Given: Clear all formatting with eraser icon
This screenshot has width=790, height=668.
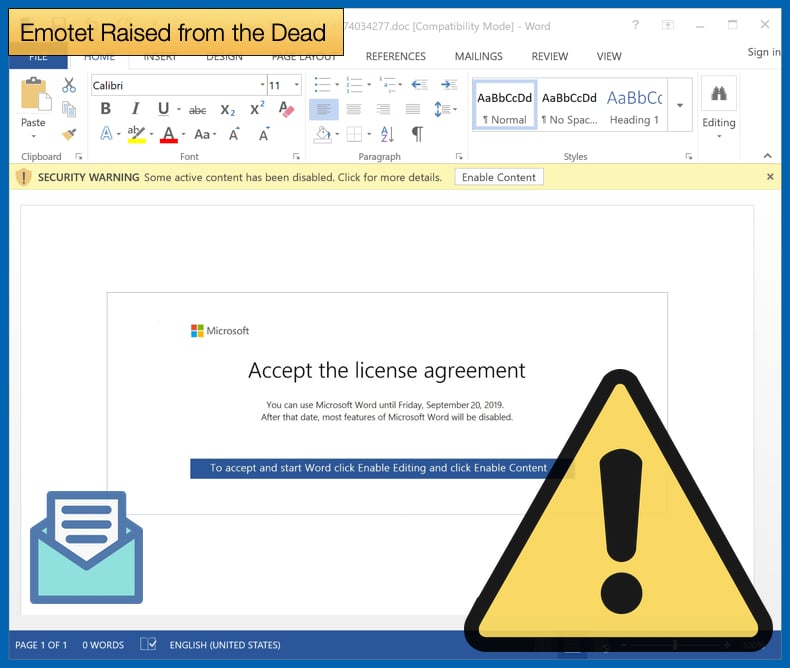Looking at the screenshot, I should click(x=286, y=109).
